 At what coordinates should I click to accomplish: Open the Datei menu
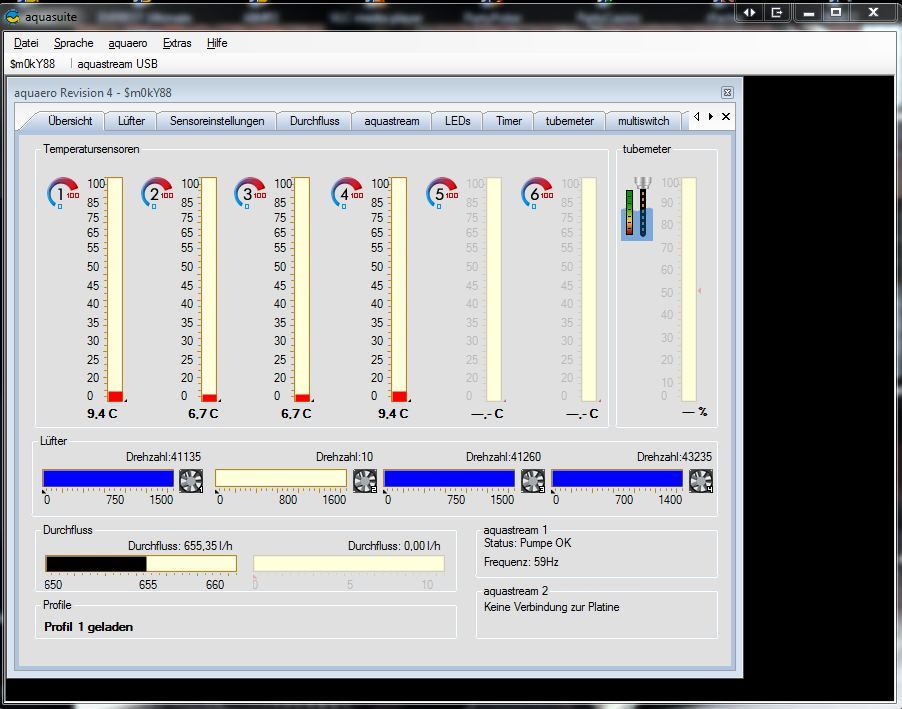(26, 43)
